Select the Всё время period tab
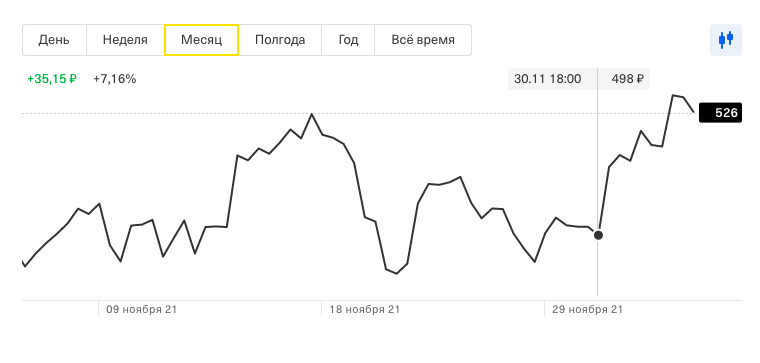The height and width of the screenshot is (363, 760). tap(423, 40)
